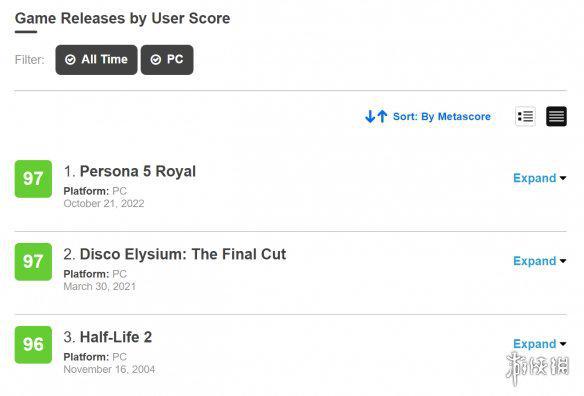Toggle the PC platform filter
The height and width of the screenshot is (396, 584).
tap(167, 60)
